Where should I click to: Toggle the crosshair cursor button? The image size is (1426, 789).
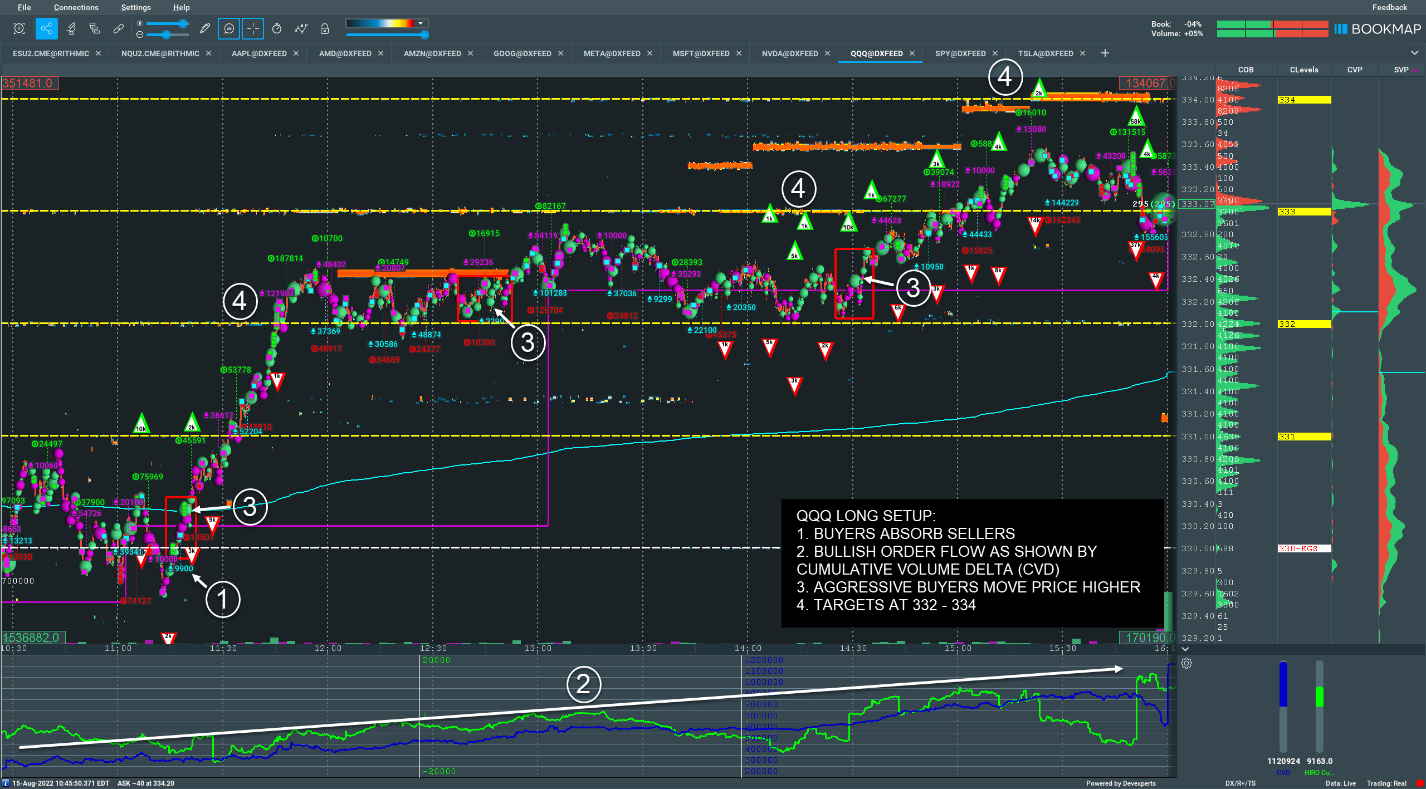(253, 28)
